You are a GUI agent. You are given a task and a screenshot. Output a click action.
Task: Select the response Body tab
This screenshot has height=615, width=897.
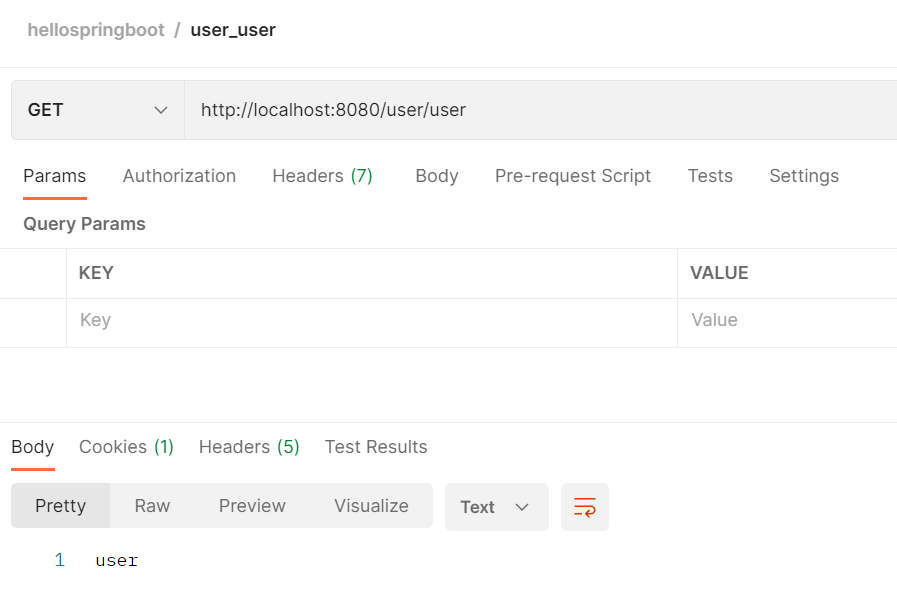click(33, 447)
